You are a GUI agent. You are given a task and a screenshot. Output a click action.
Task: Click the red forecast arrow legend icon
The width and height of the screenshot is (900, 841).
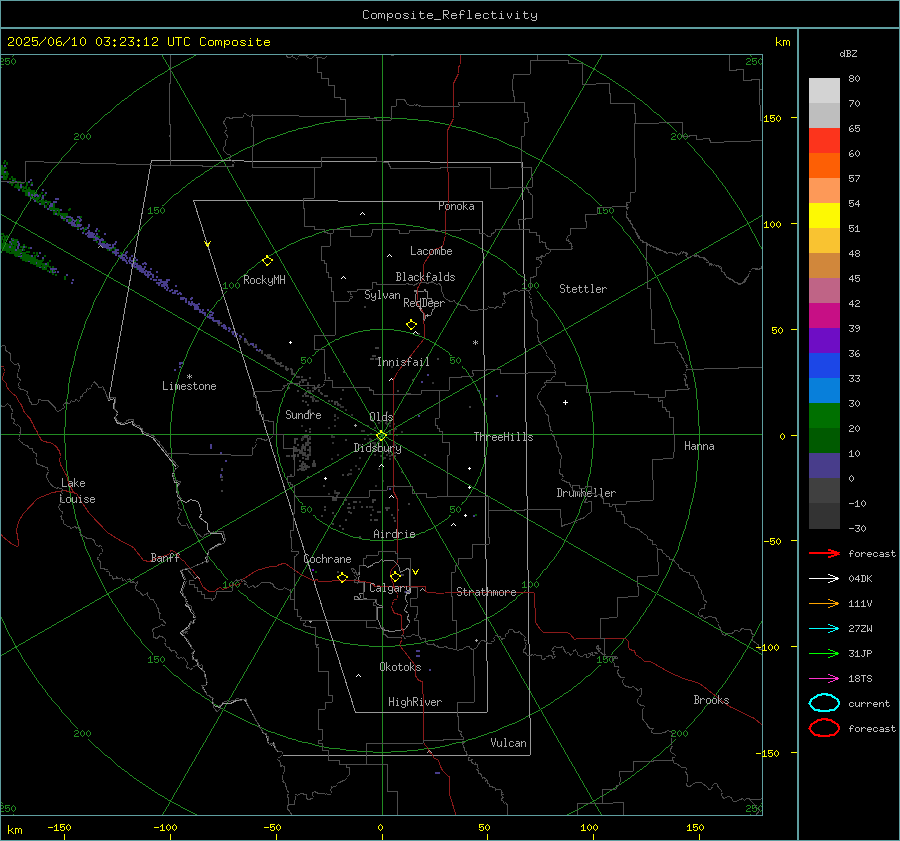pos(824,553)
